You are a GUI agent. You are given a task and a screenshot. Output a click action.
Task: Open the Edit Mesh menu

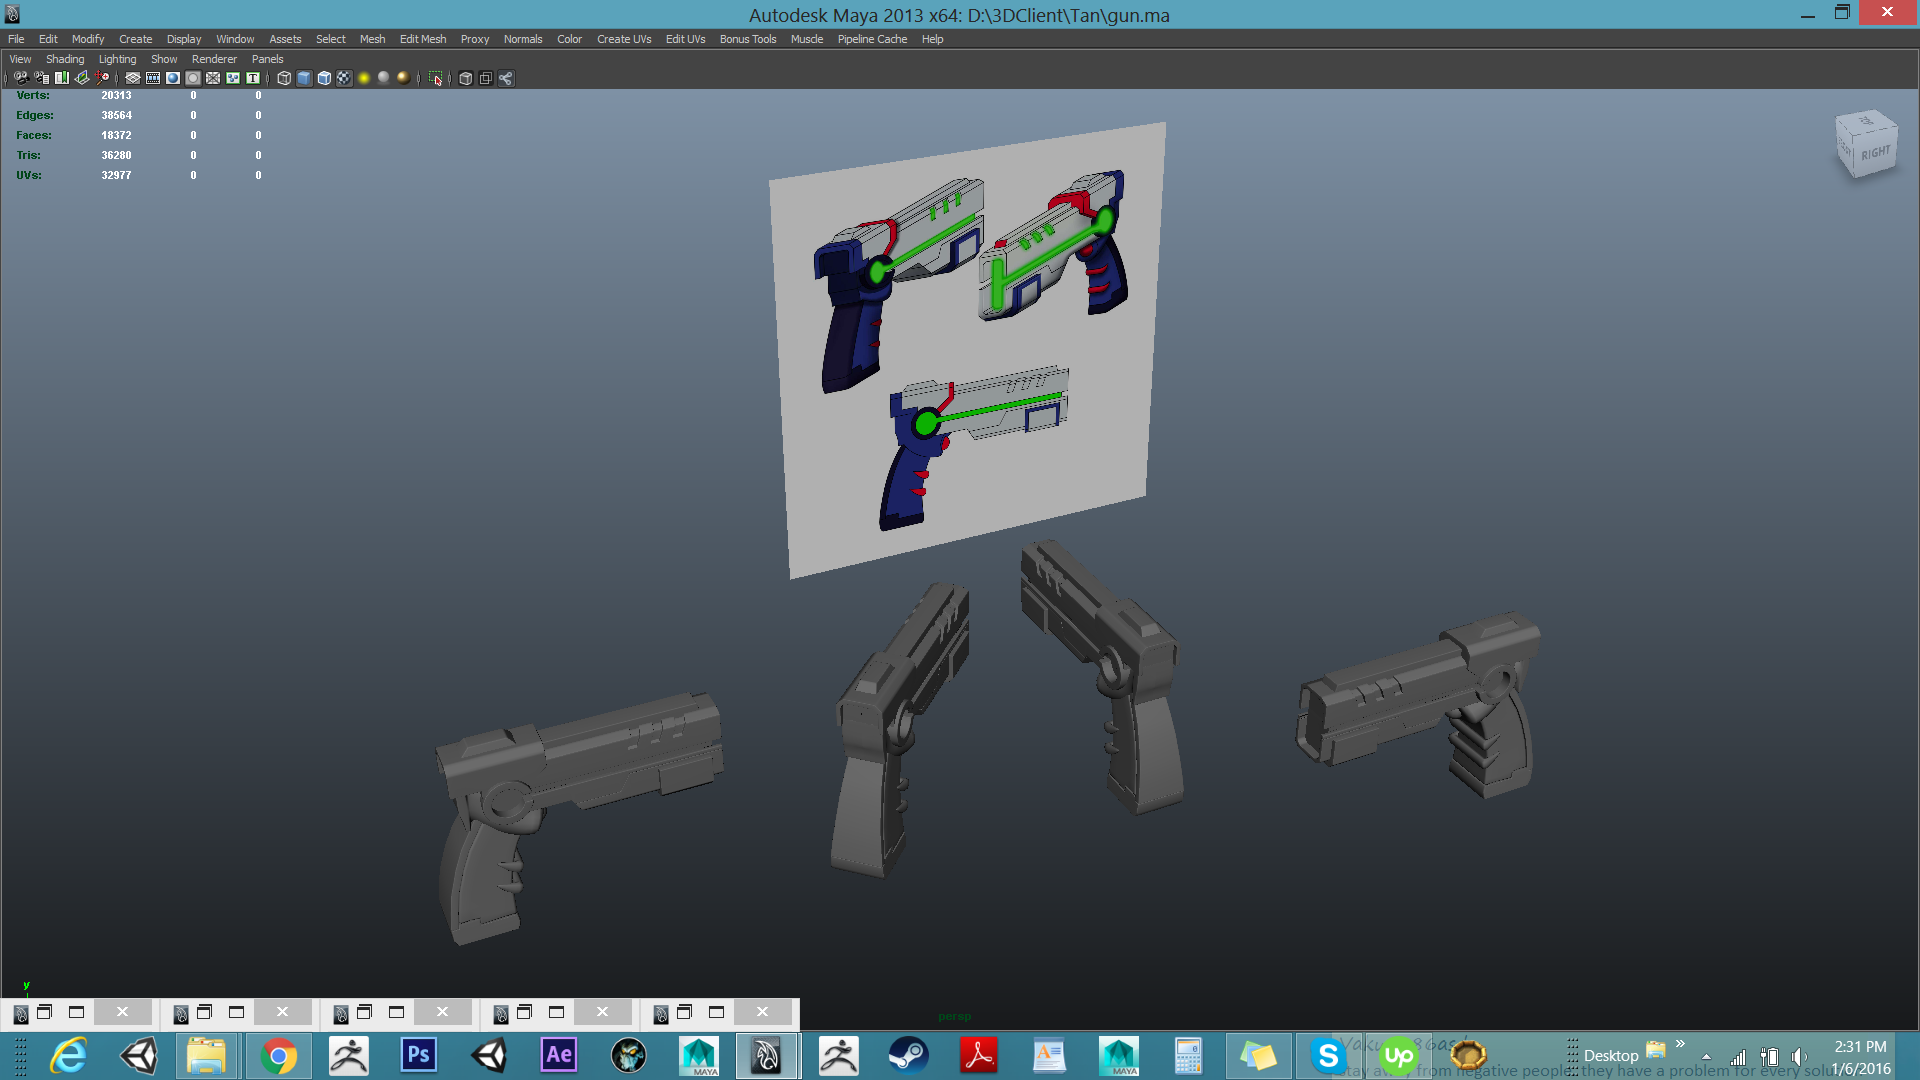(x=423, y=39)
